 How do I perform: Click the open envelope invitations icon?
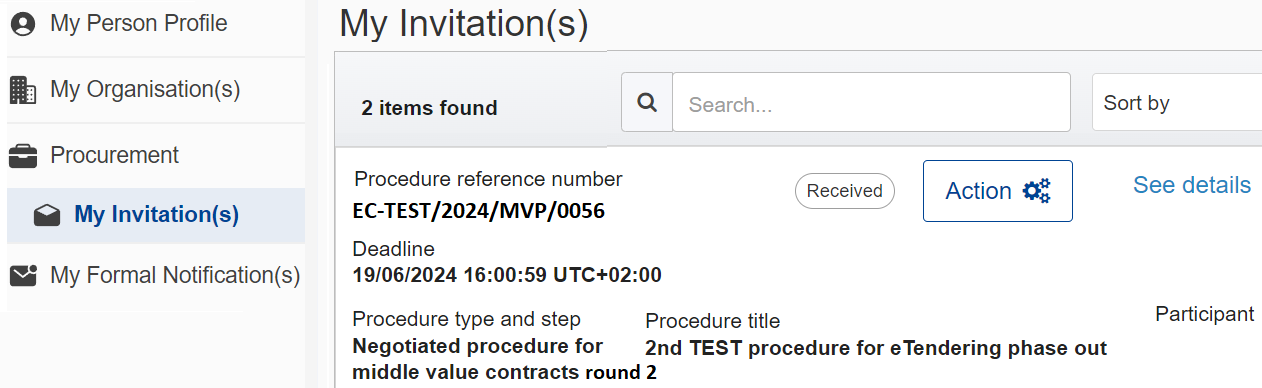(47, 215)
